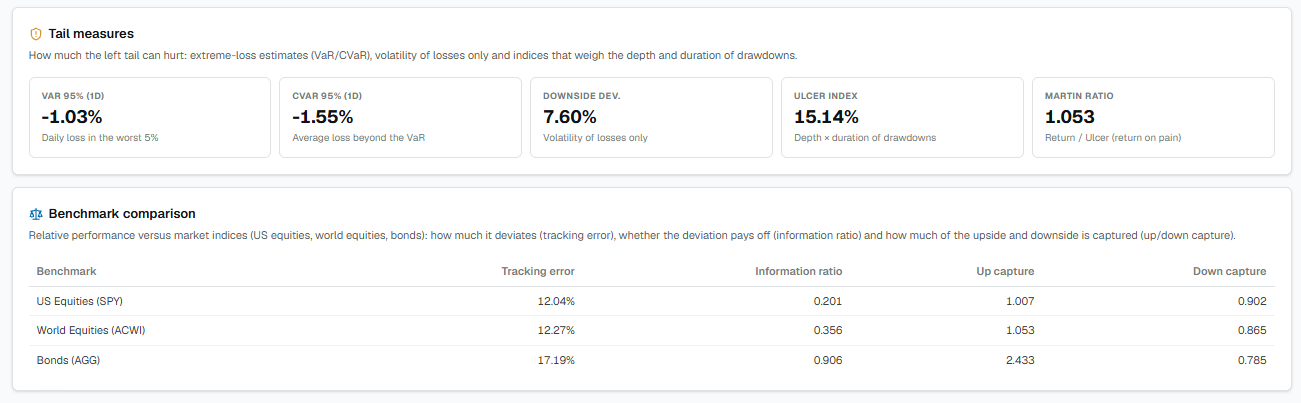Select the CVaR 95% (1D) card
The height and width of the screenshot is (403, 1301).
401,118
